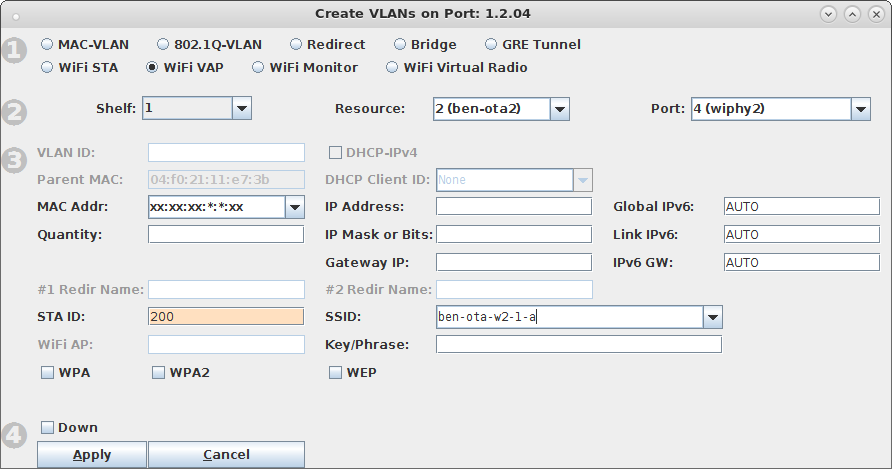Screen dimensions: 892x469
Task: Pick the WiFi STA option
Action: (47, 68)
